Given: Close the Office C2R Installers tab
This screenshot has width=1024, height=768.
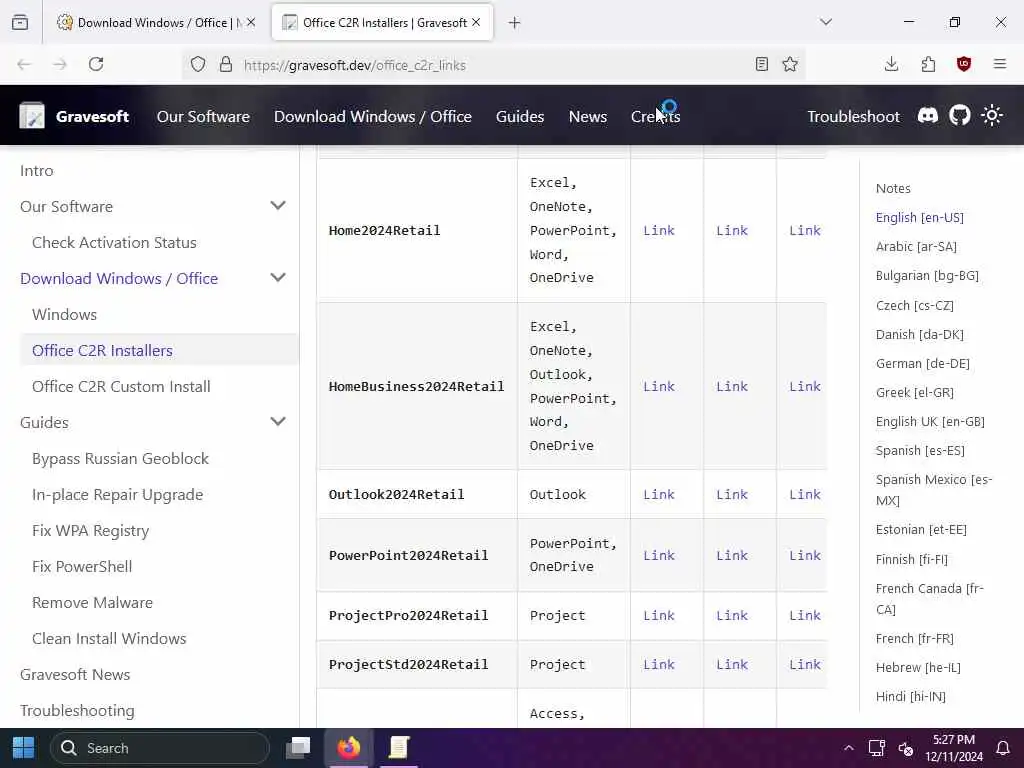Looking at the screenshot, I should (476, 22).
